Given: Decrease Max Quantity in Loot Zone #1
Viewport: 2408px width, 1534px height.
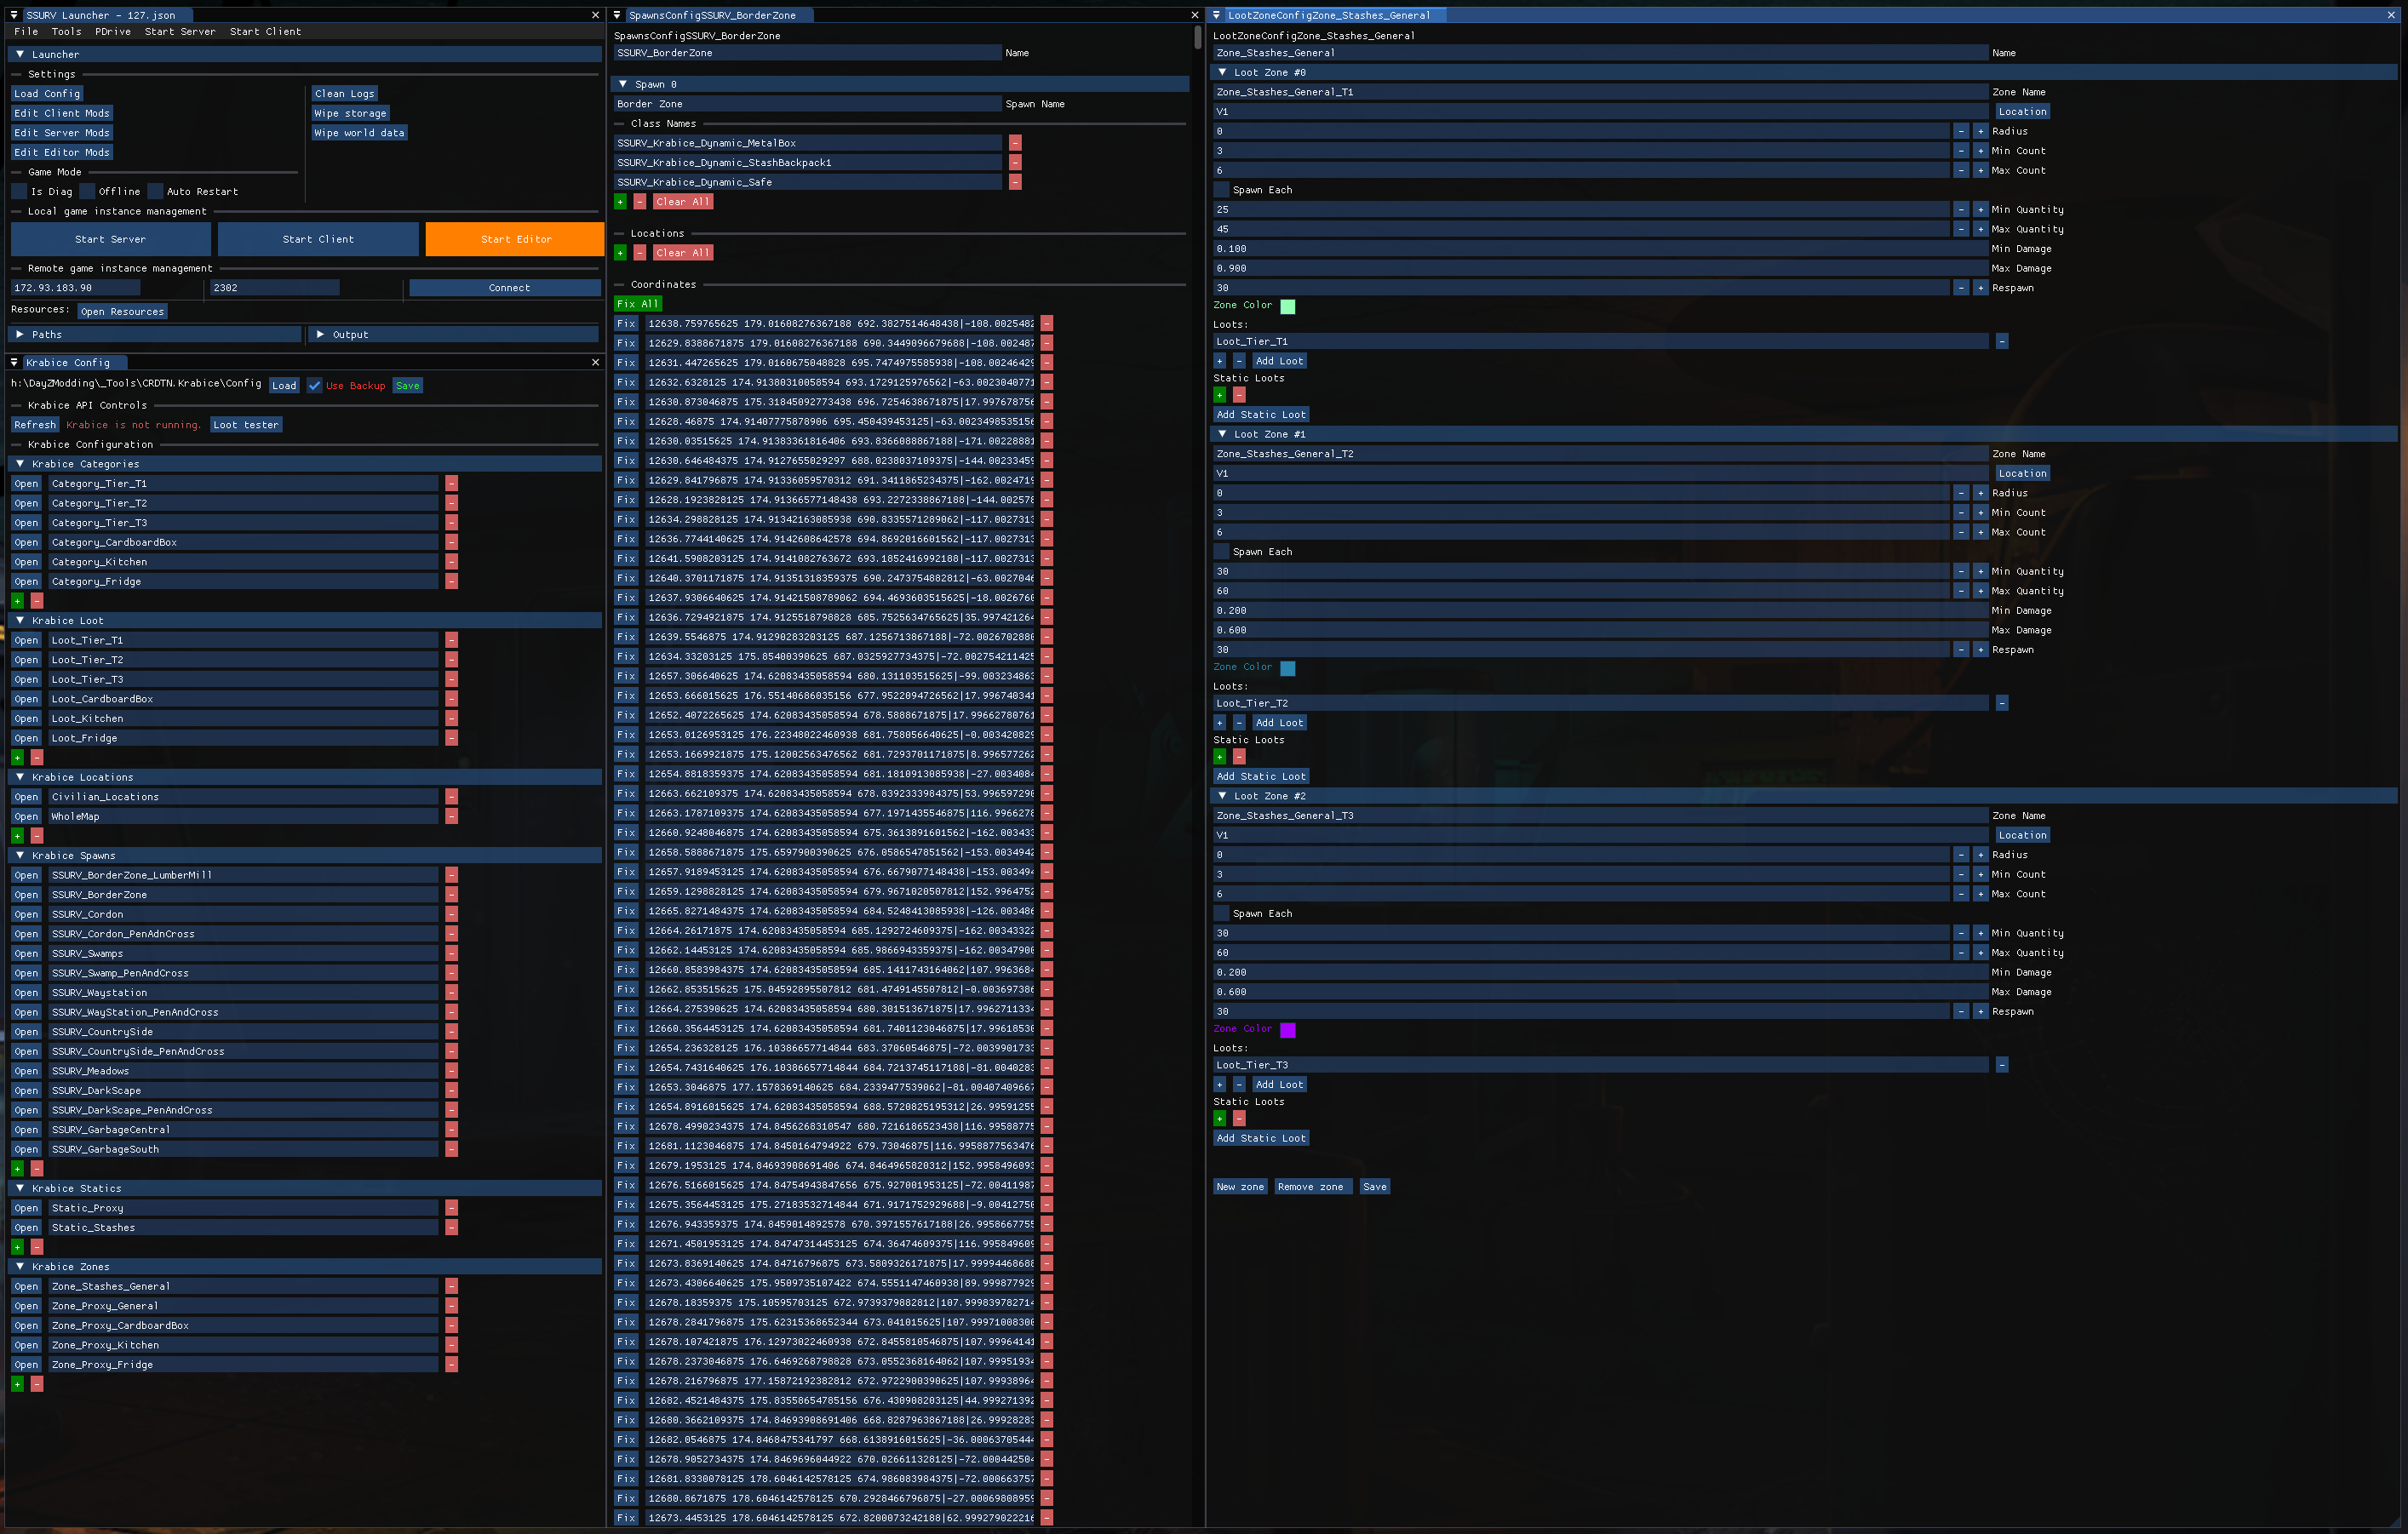Looking at the screenshot, I should tap(1960, 591).
